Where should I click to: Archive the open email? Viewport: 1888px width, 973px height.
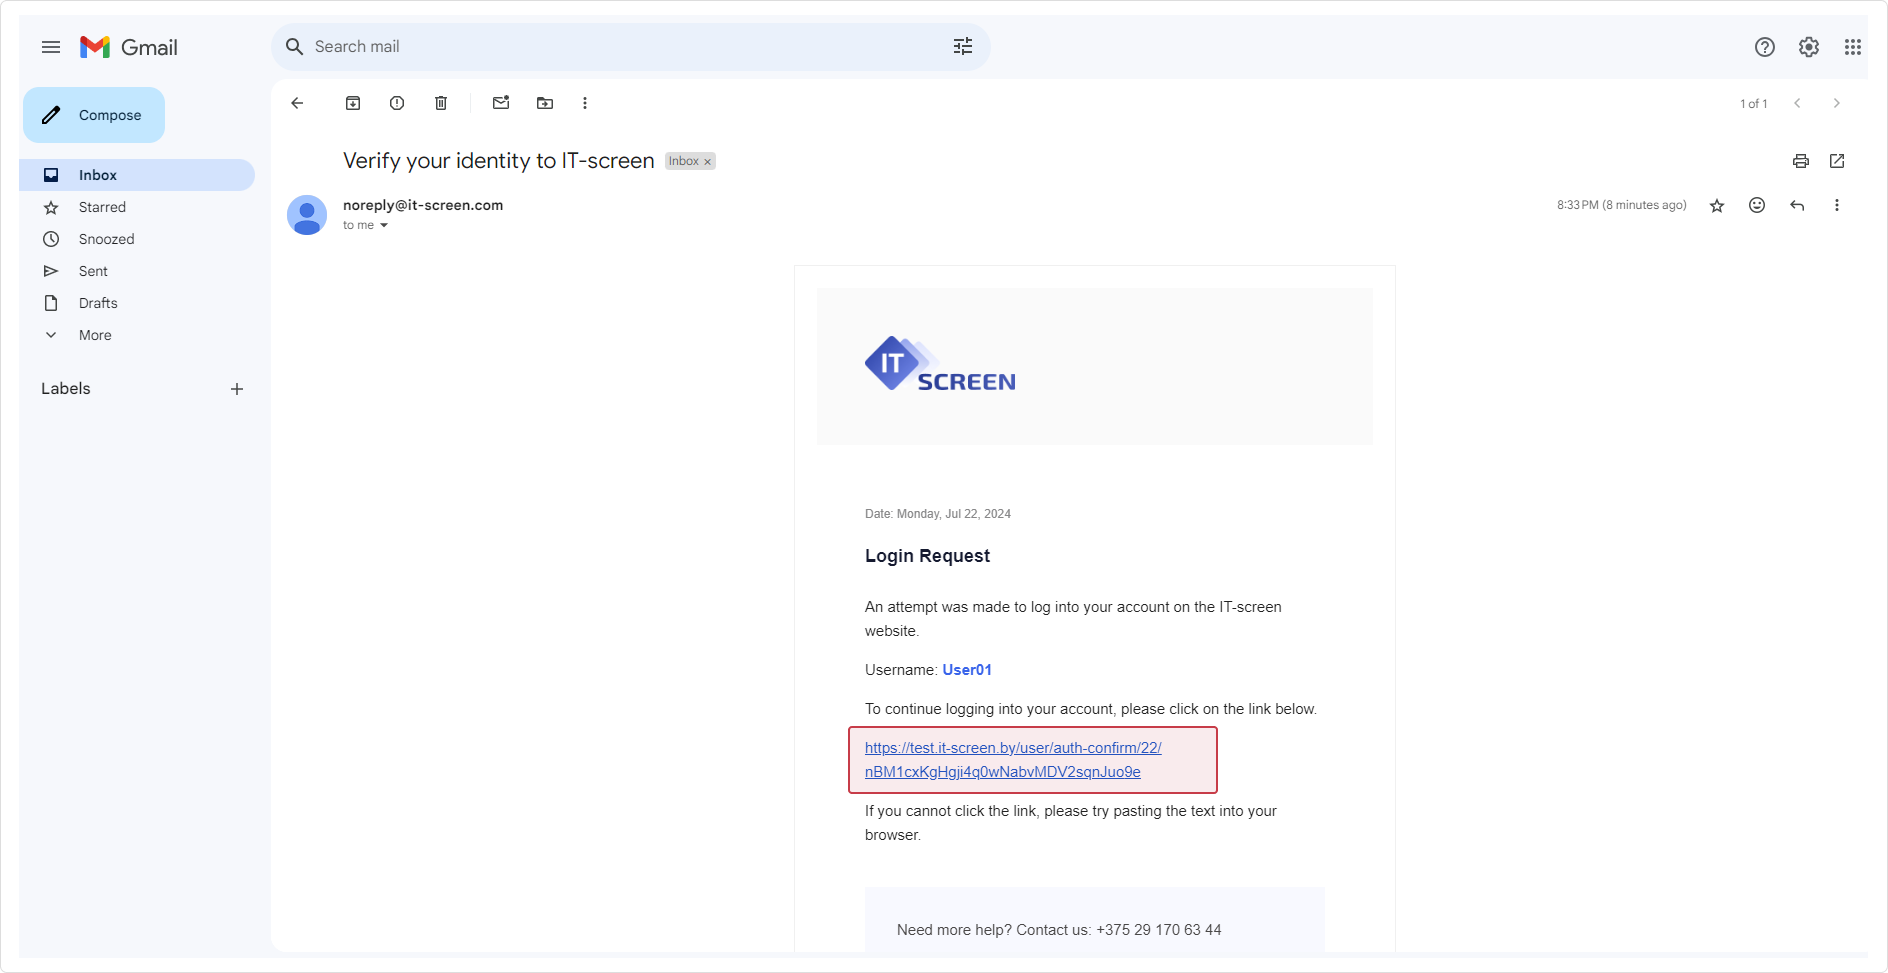[x=352, y=102]
